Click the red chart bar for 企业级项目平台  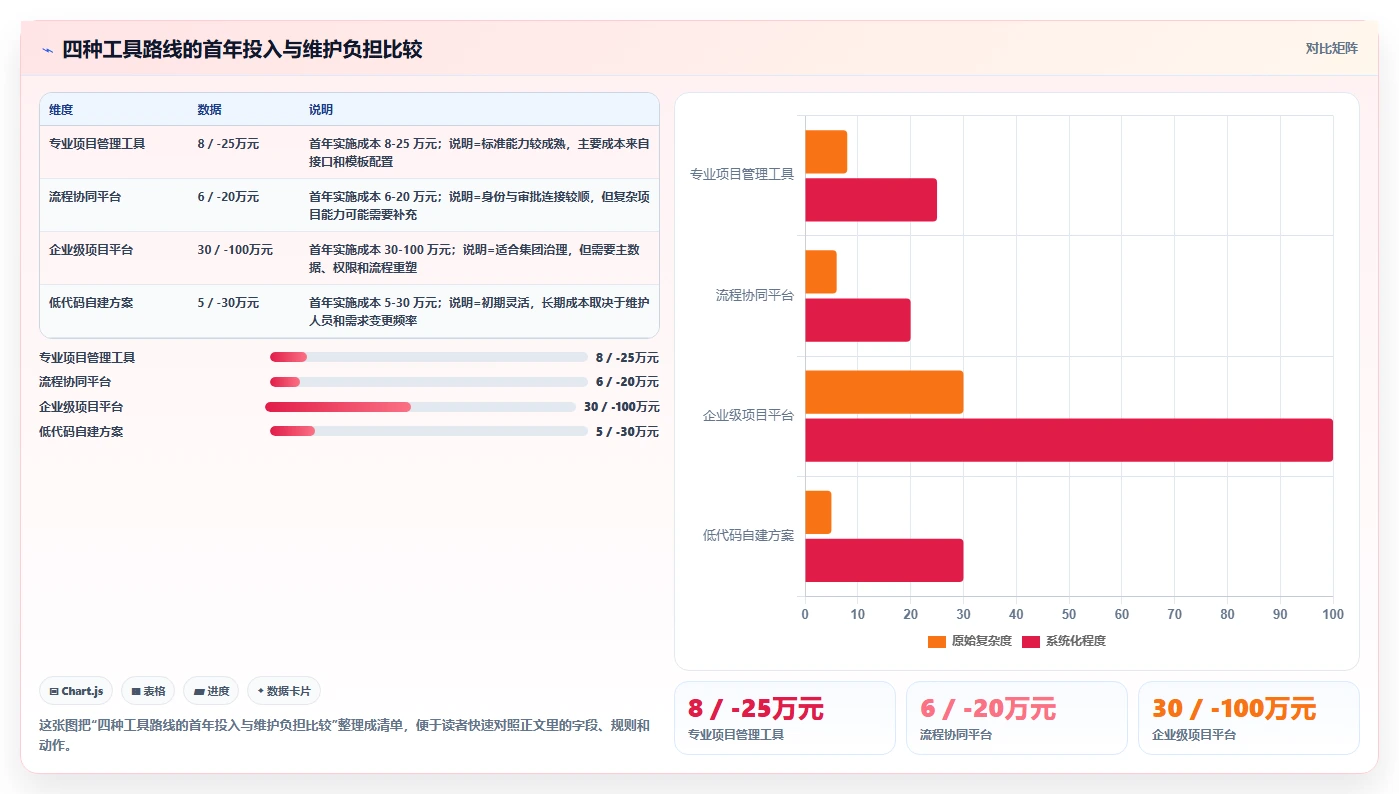[x=1069, y=440]
